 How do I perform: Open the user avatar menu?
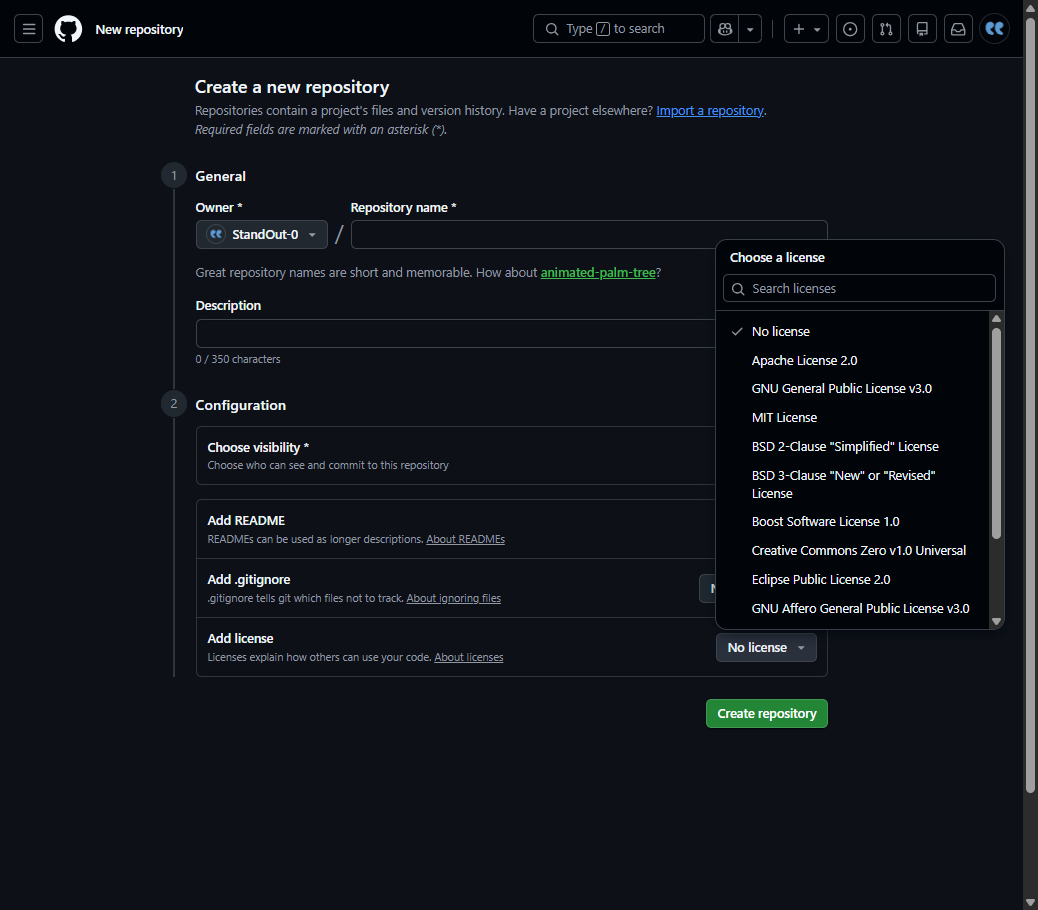coord(994,29)
